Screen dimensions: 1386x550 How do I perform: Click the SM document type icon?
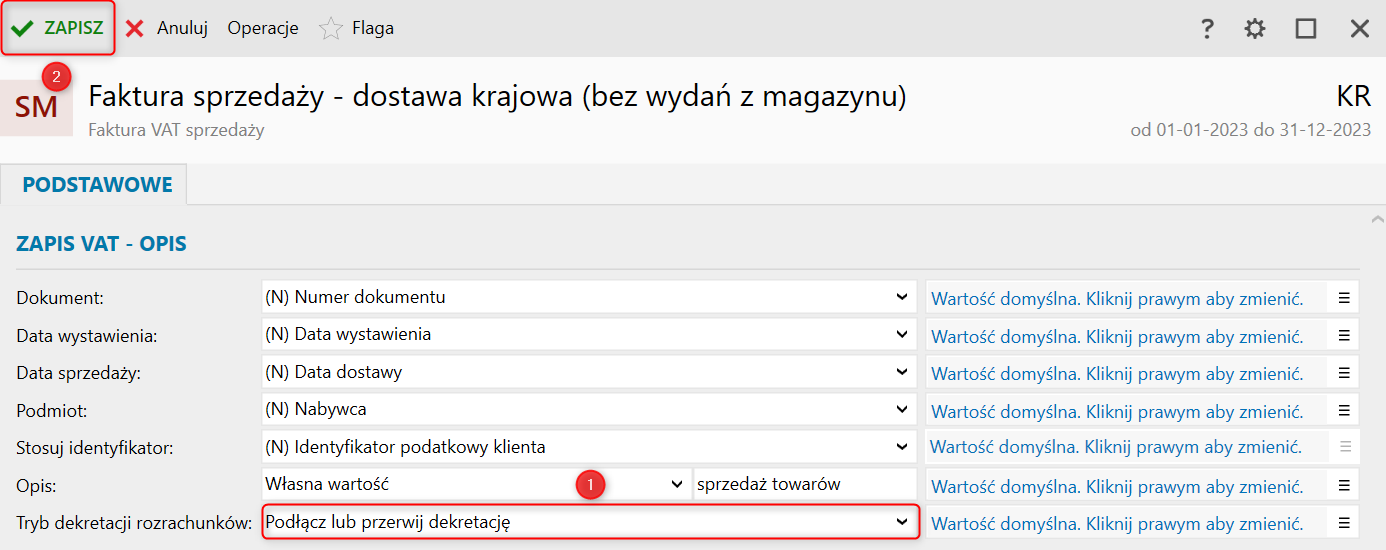(x=37, y=106)
